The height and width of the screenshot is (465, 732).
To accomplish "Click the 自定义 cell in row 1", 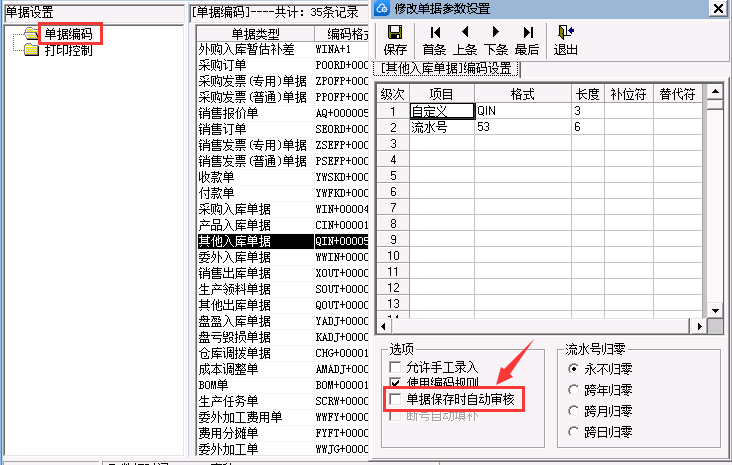I will tap(442, 111).
